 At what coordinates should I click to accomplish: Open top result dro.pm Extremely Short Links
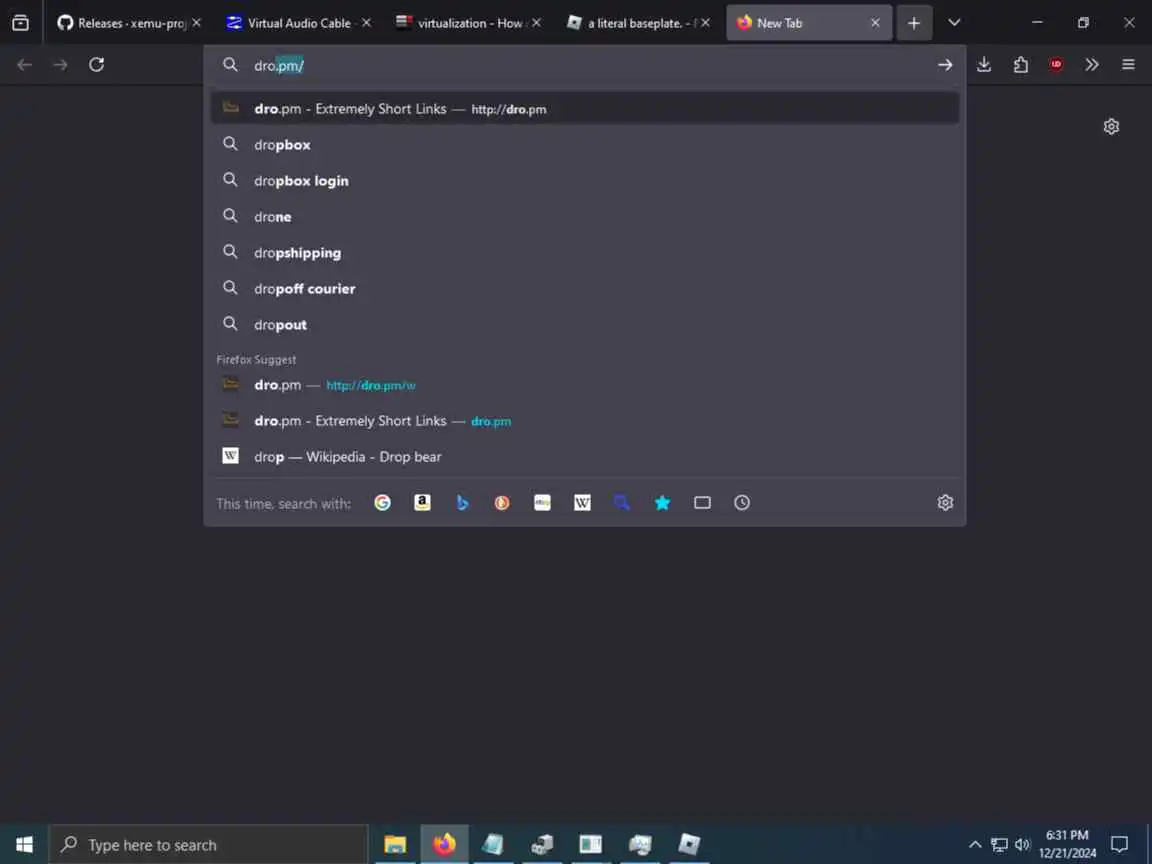(x=584, y=109)
